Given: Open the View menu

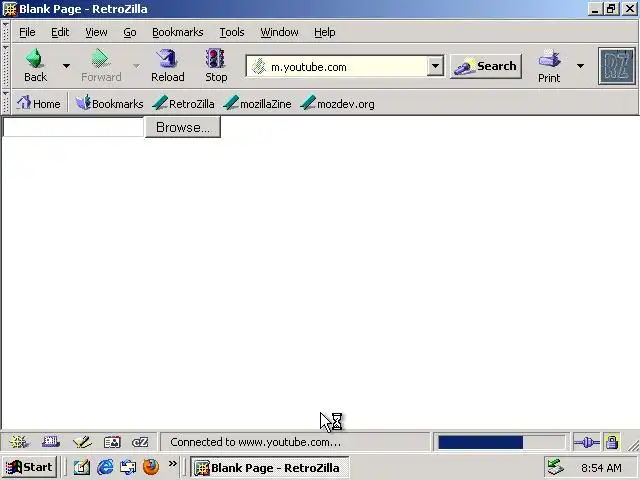Looking at the screenshot, I should 96,32.
